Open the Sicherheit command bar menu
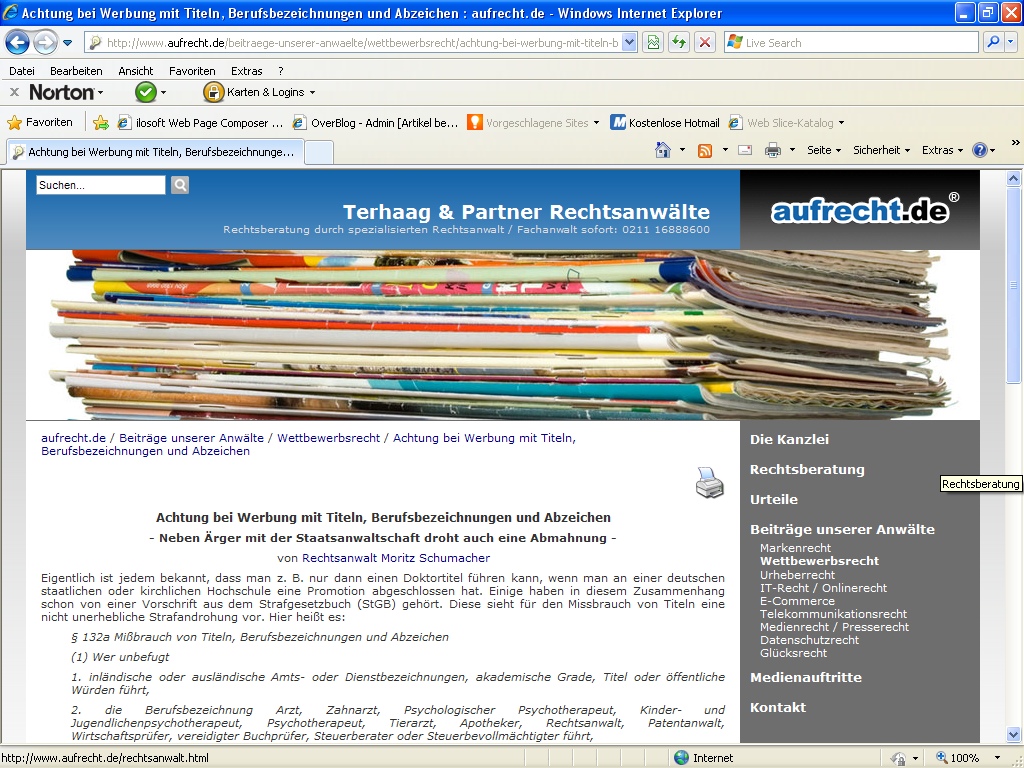Viewport: 1024px width, 768px height. [x=881, y=150]
